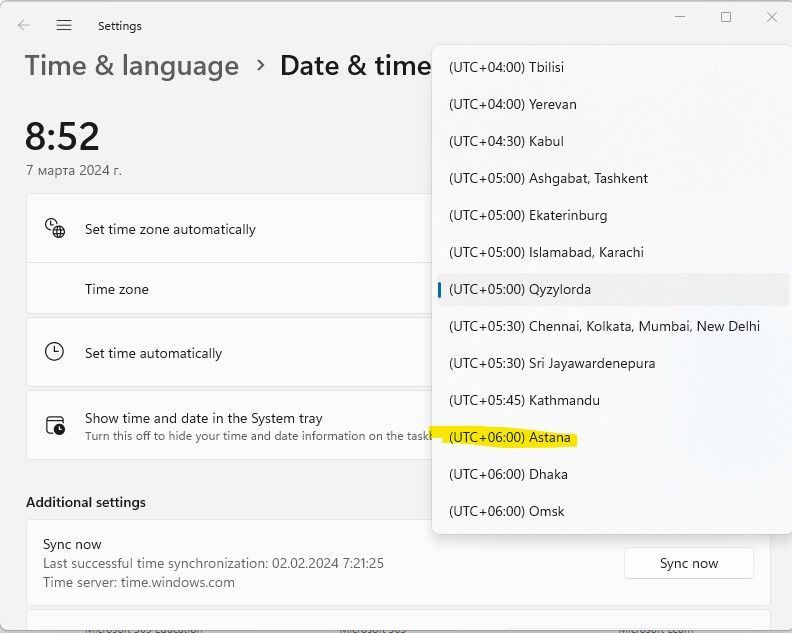Select (UTC+04:00) Yerevan time zone
792x633 pixels.
(612, 104)
